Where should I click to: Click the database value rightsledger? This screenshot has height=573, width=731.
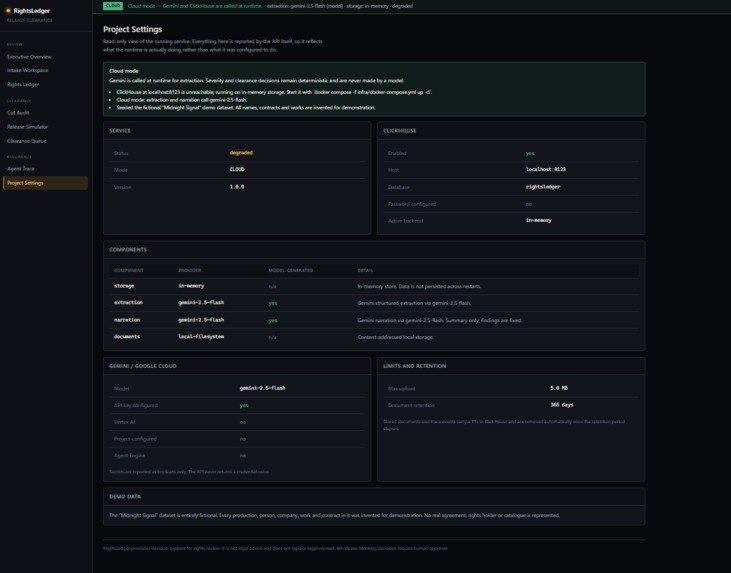[x=543, y=187]
